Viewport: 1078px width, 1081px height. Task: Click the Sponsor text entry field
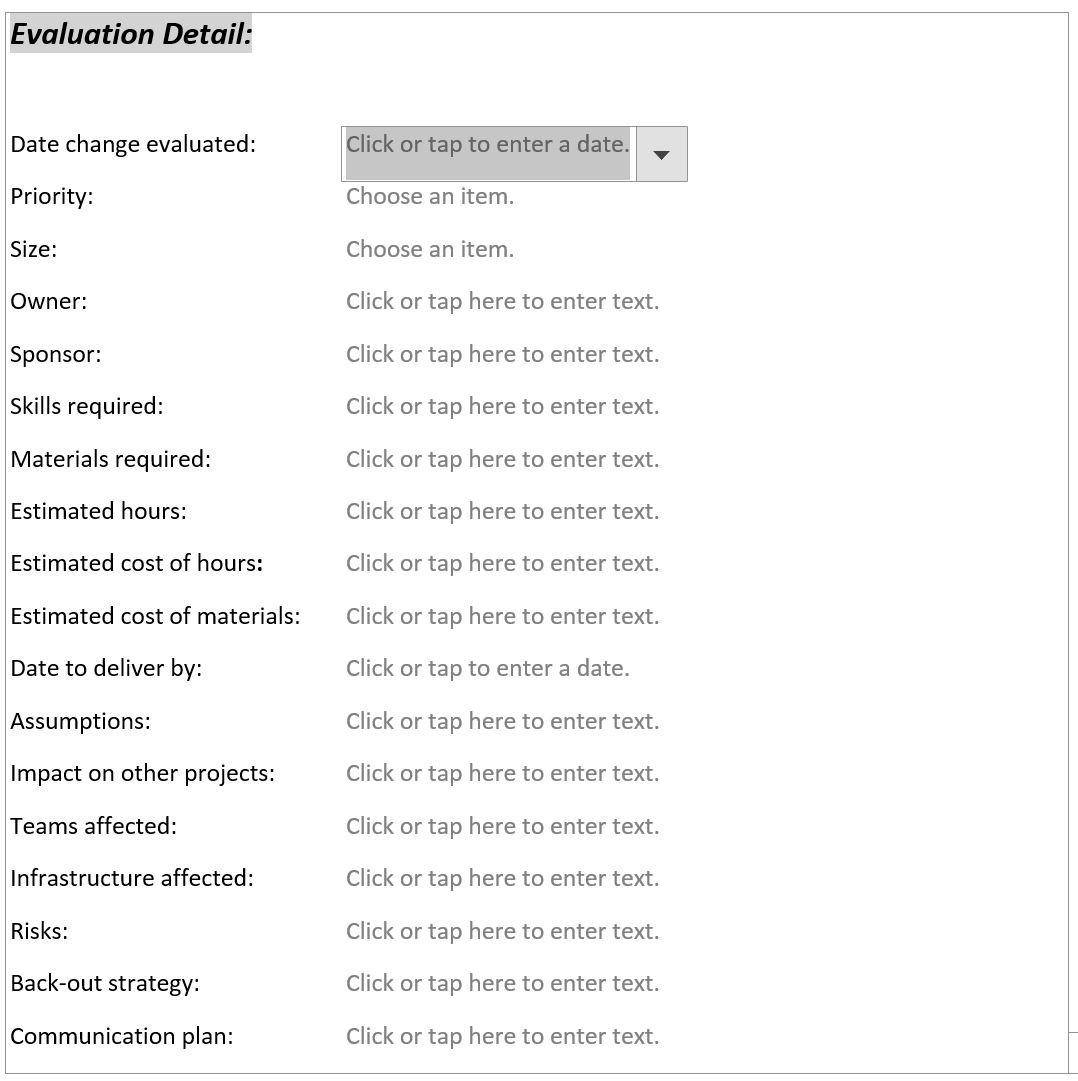click(502, 355)
